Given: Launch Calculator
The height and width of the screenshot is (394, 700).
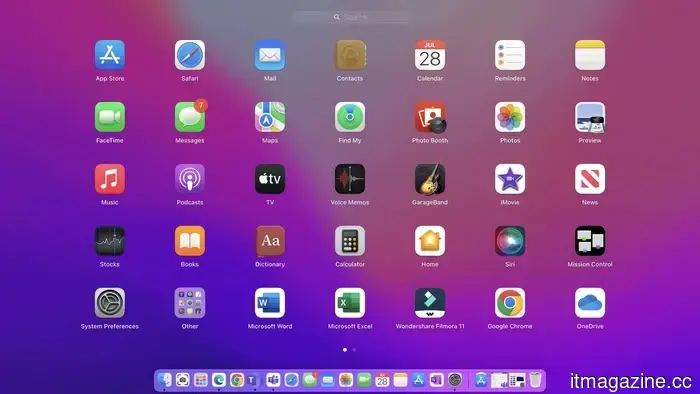Looking at the screenshot, I should point(350,241).
